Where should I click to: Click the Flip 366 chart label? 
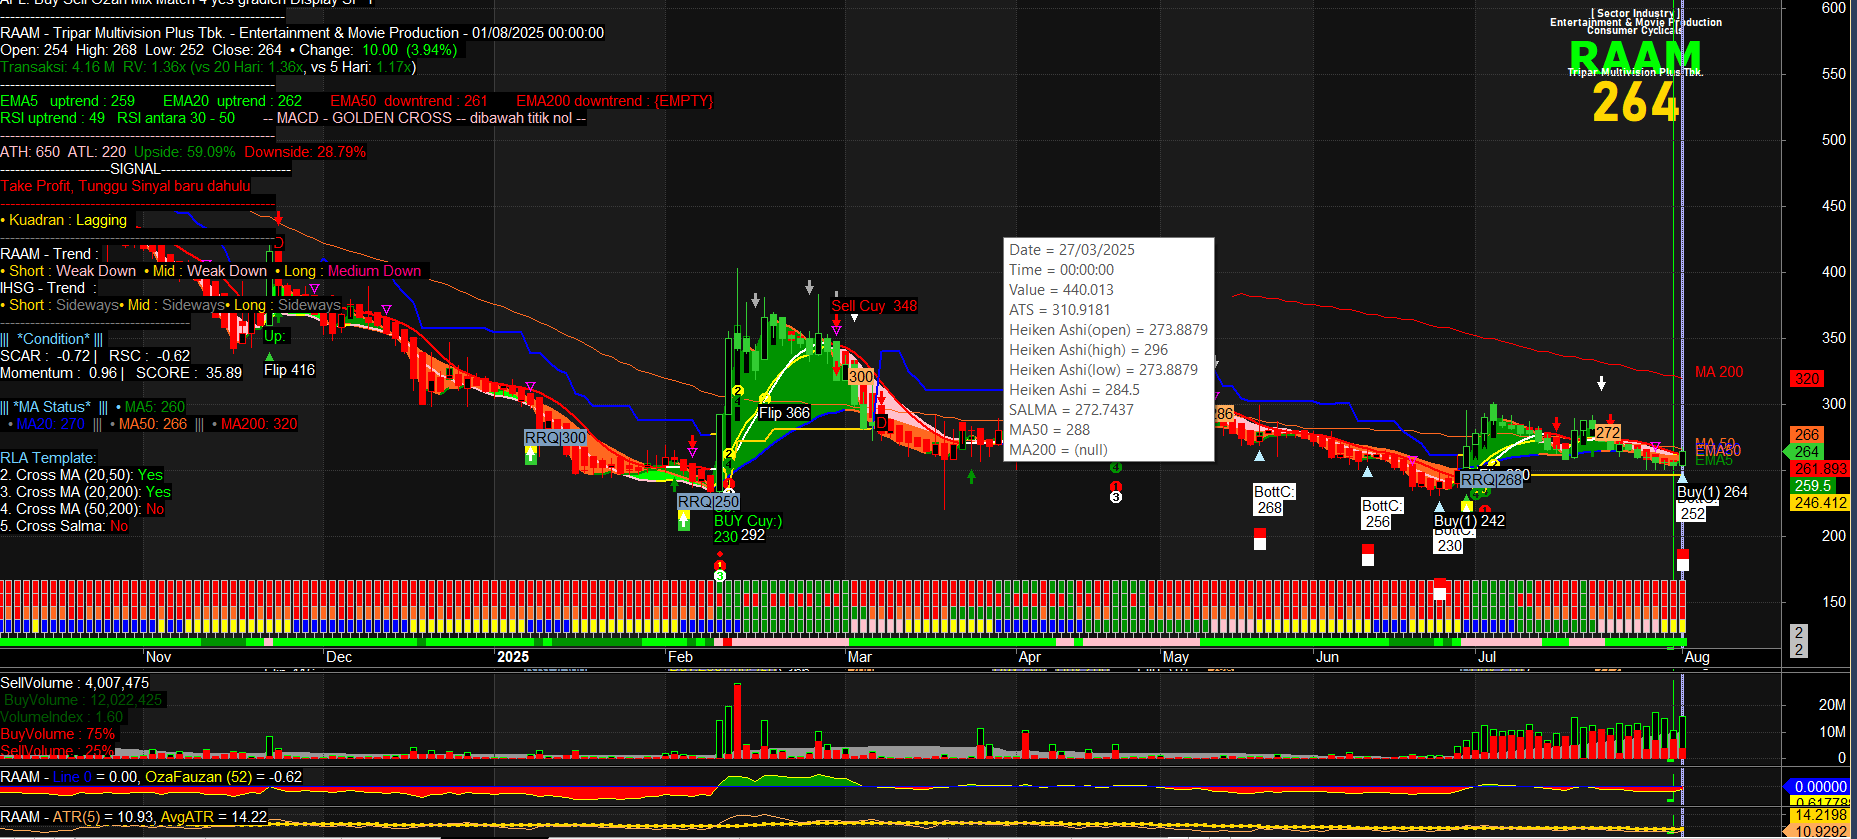click(784, 413)
